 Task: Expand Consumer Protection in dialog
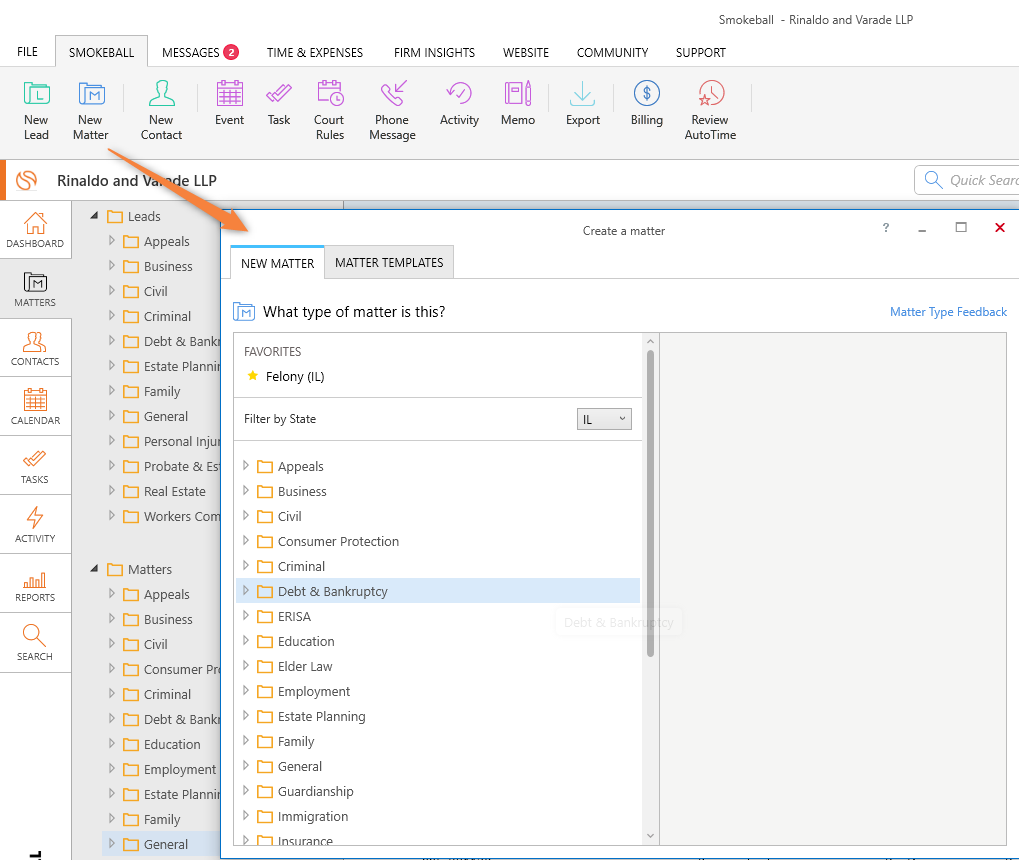click(x=246, y=541)
